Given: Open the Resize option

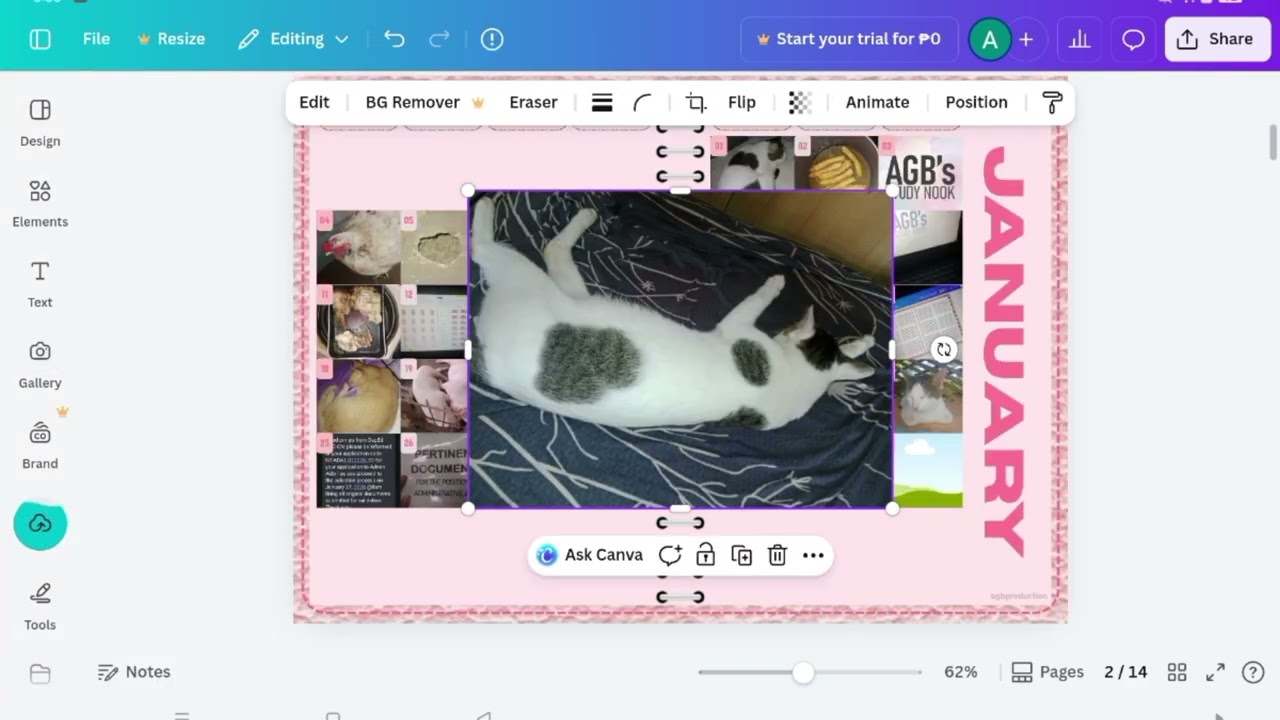Looking at the screenshot, I should (x=171, y=39).
